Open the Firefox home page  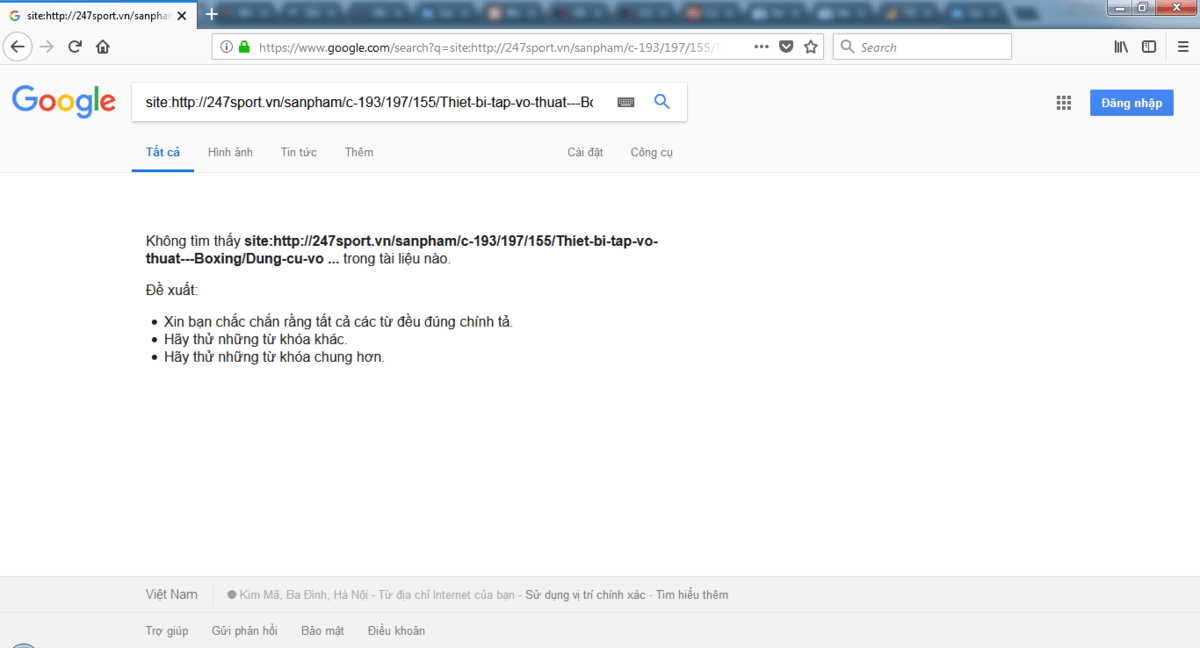pyautogui.click(x=103, y=47)
